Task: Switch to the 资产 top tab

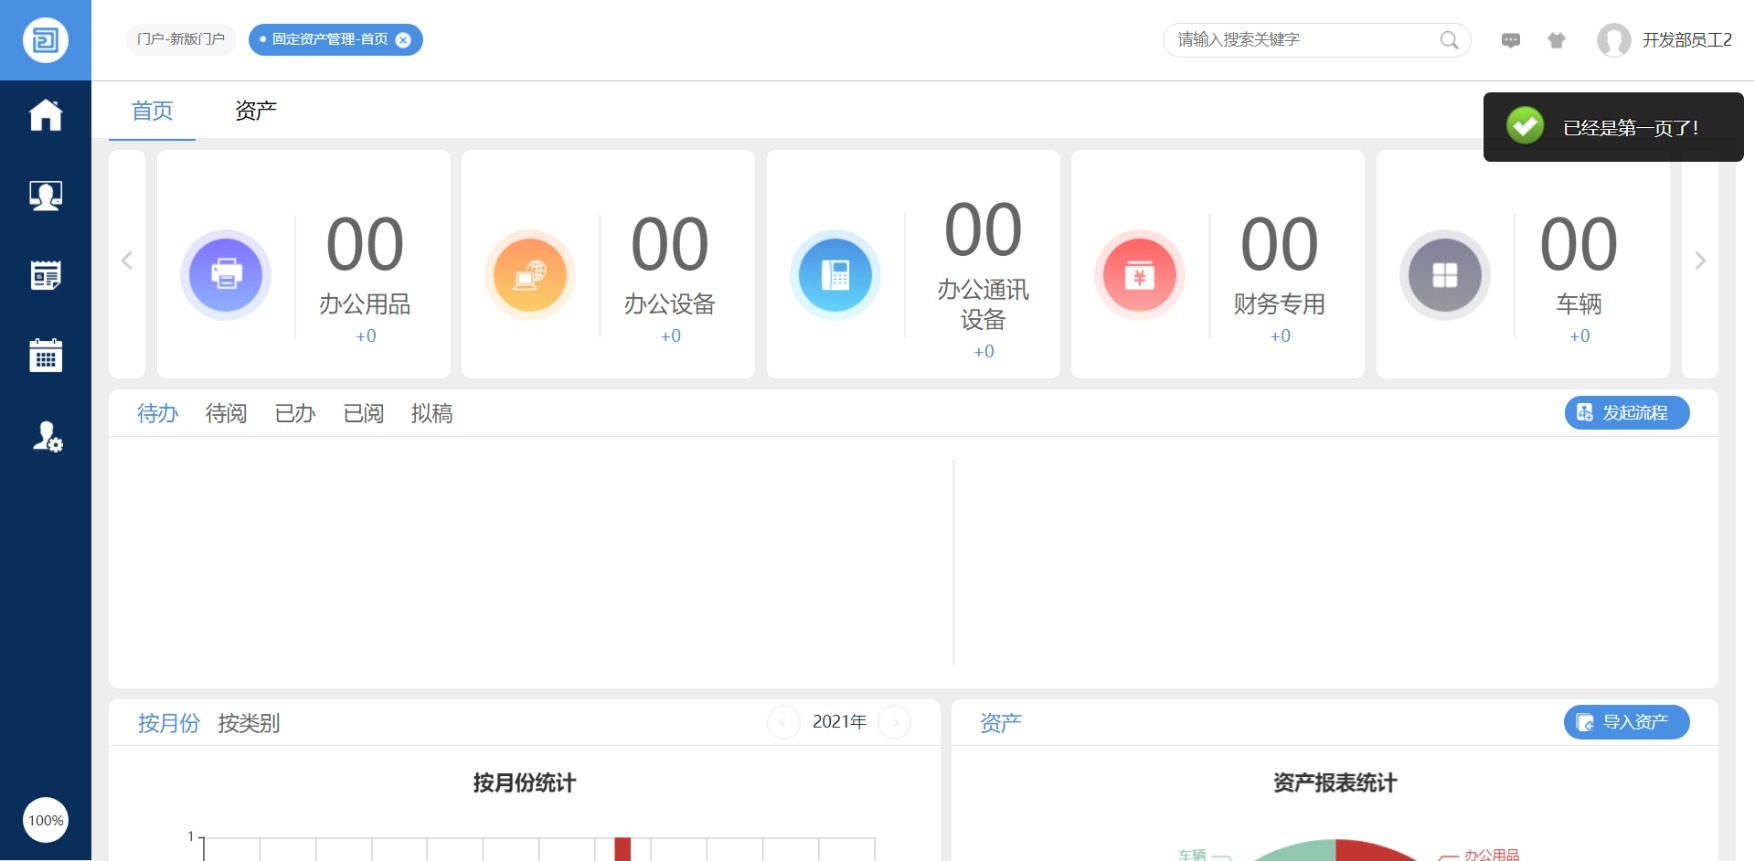Action: point(256,111)
